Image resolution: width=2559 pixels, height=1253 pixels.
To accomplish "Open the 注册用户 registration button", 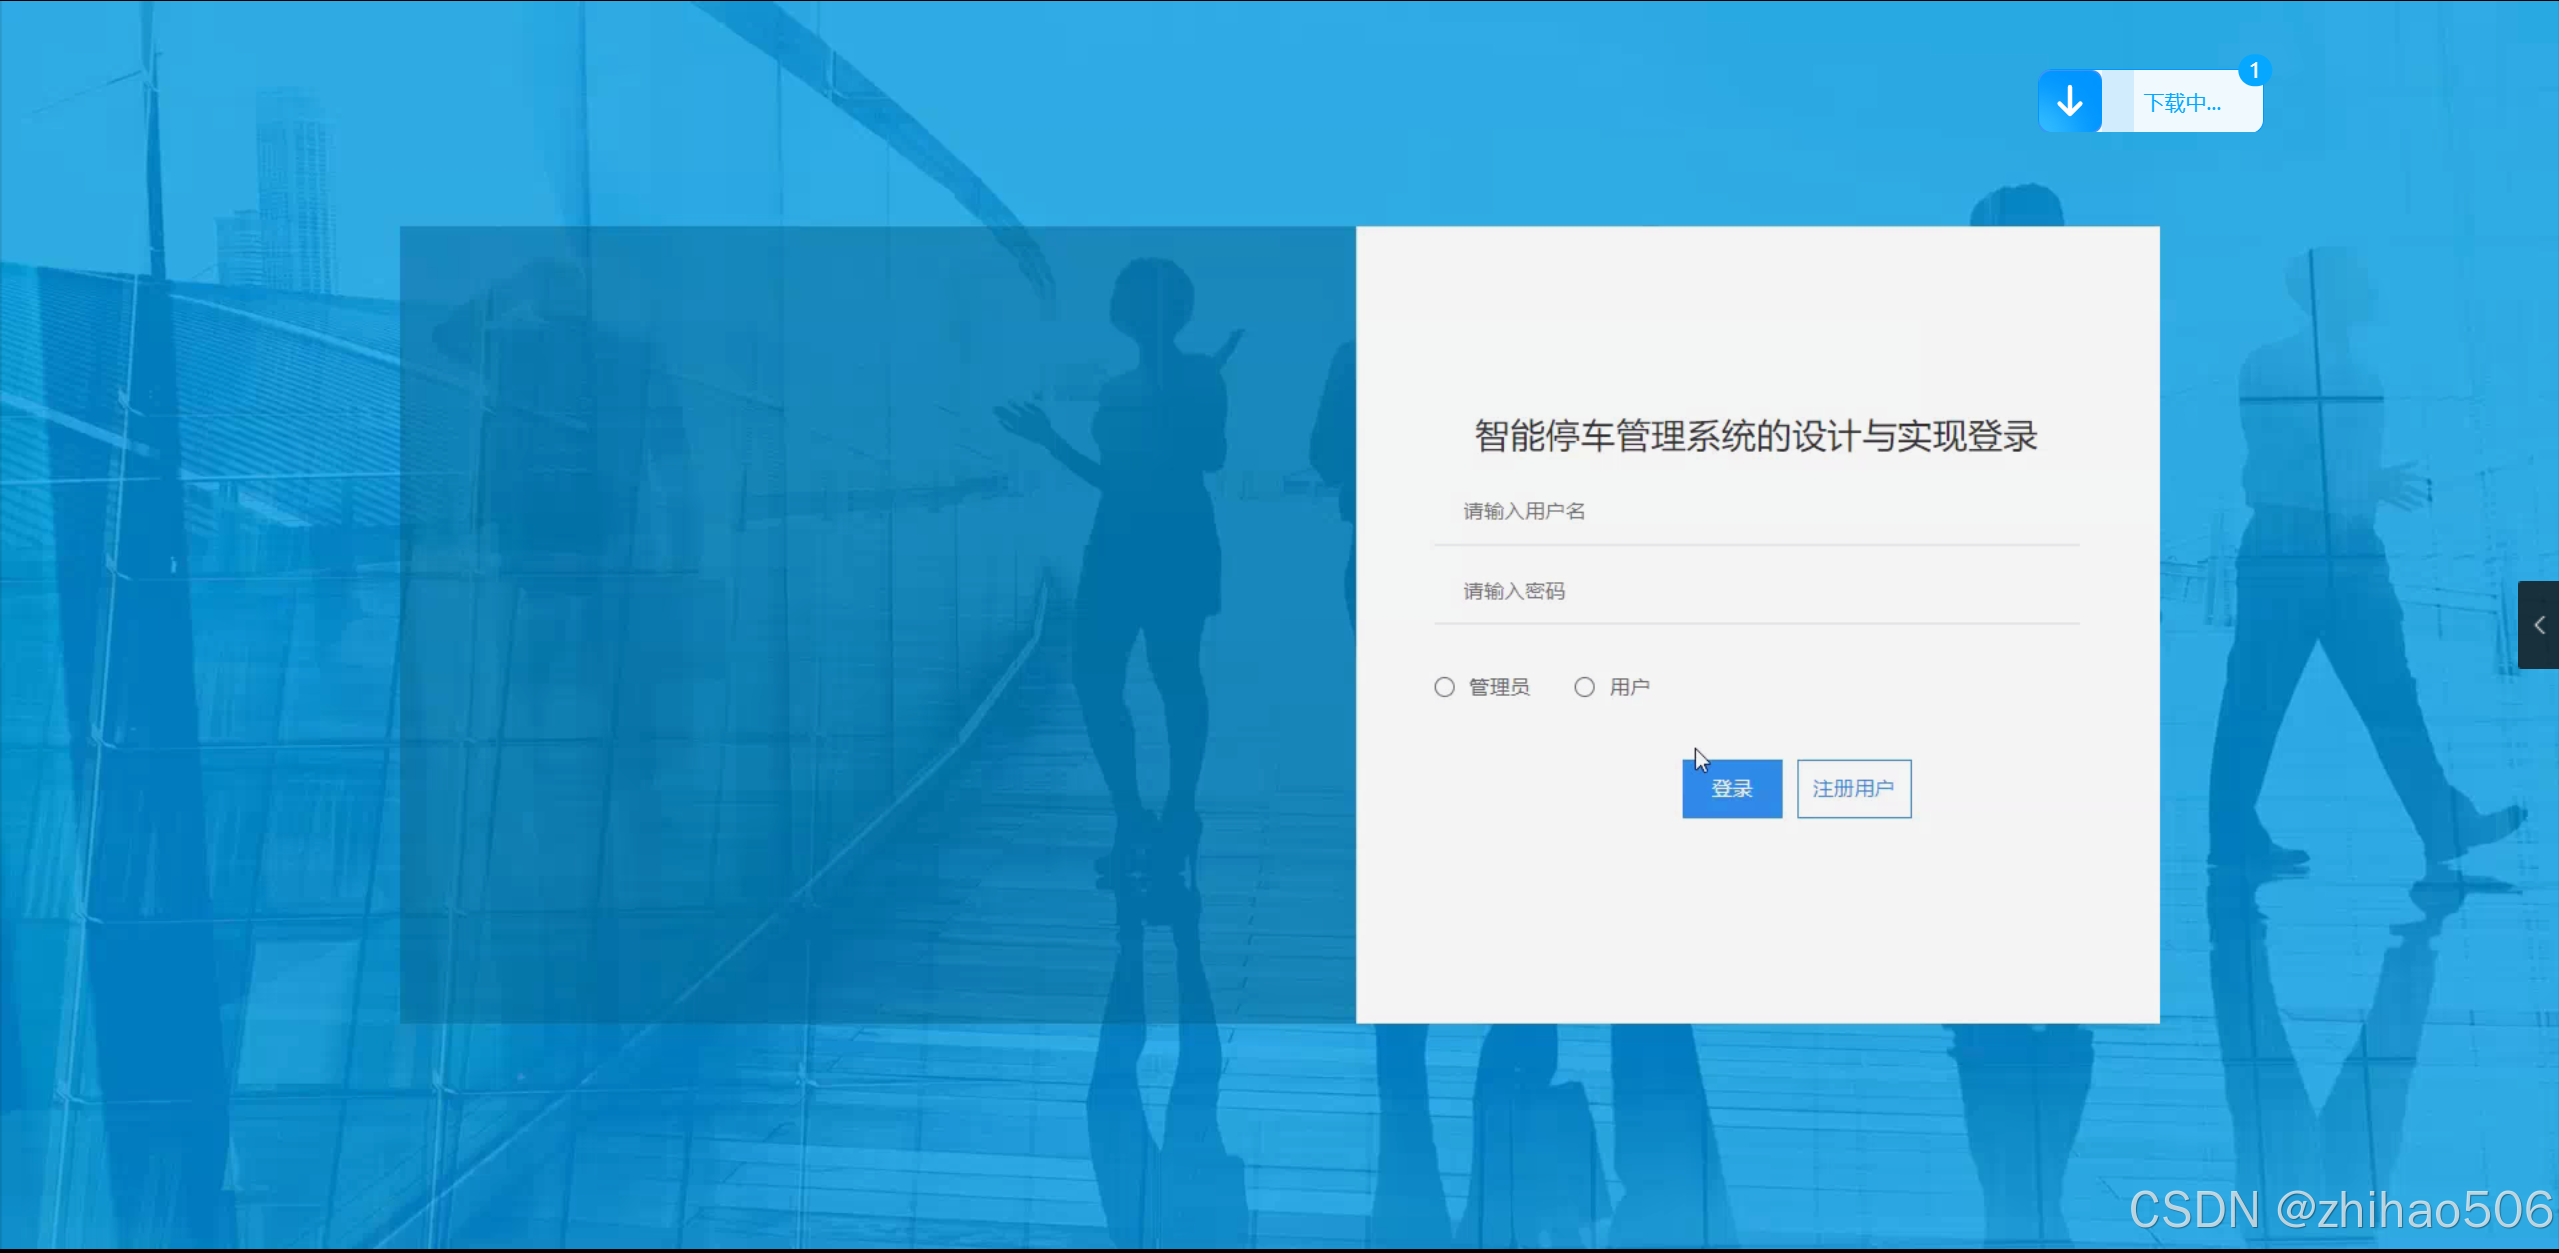I will pos(1853,789).
